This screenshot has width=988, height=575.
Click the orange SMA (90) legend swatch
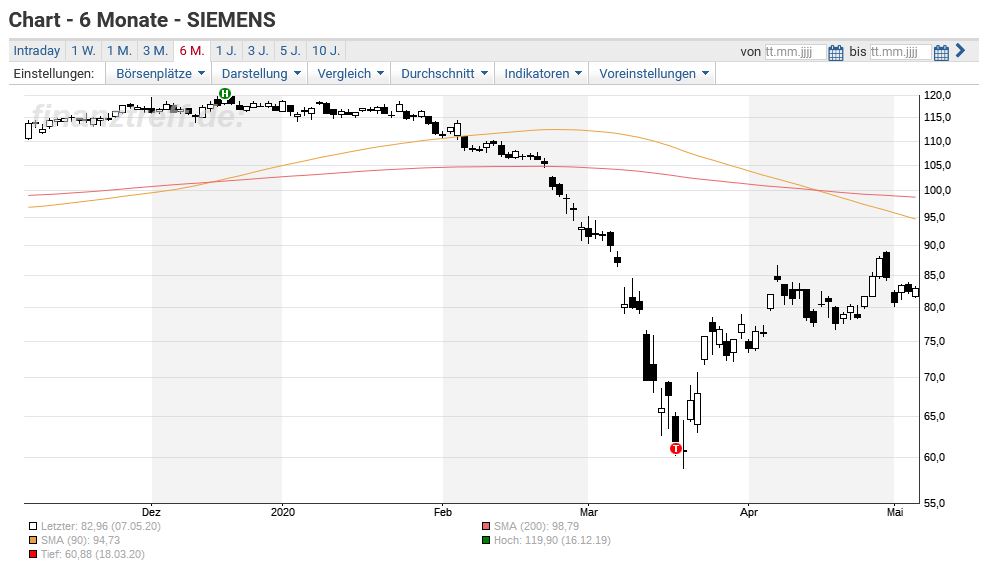[x=33, y=540]
